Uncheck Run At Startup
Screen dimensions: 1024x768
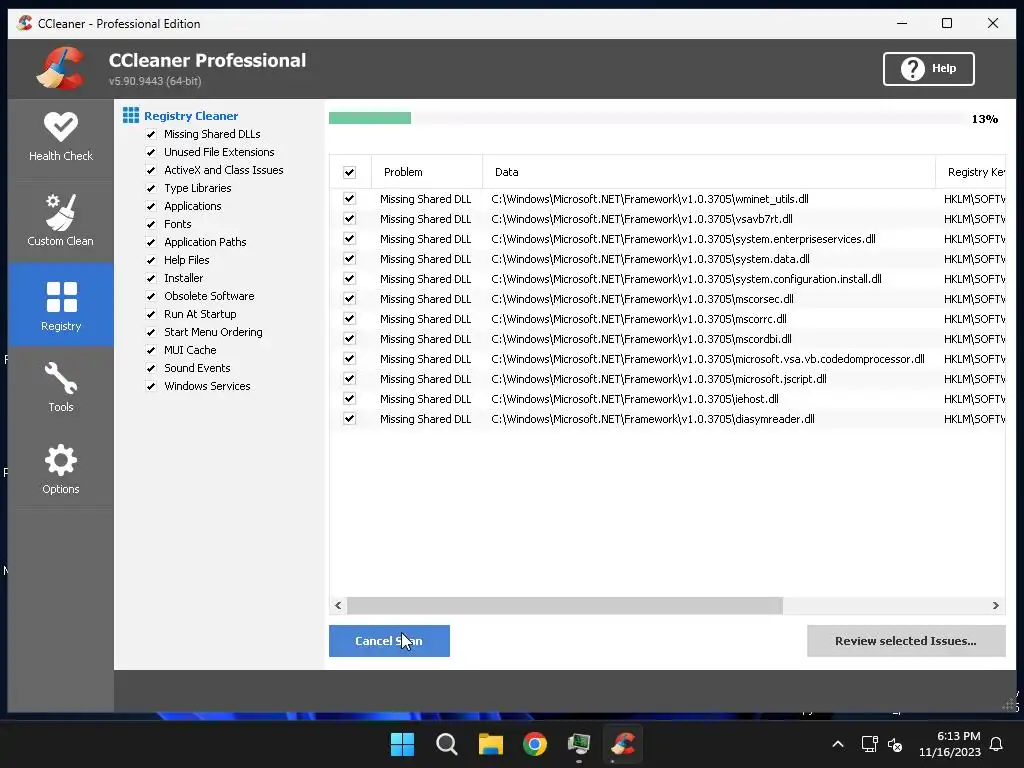coord(151,314)
